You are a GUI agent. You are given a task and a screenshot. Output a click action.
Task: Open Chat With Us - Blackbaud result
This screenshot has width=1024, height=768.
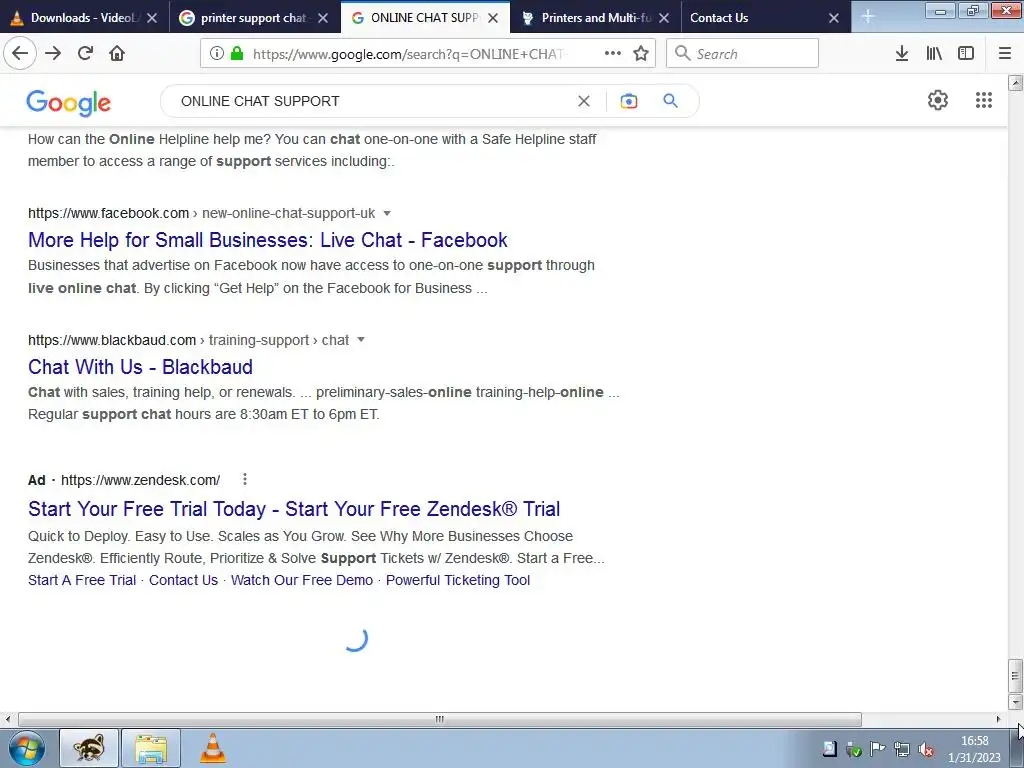[140, 366]
